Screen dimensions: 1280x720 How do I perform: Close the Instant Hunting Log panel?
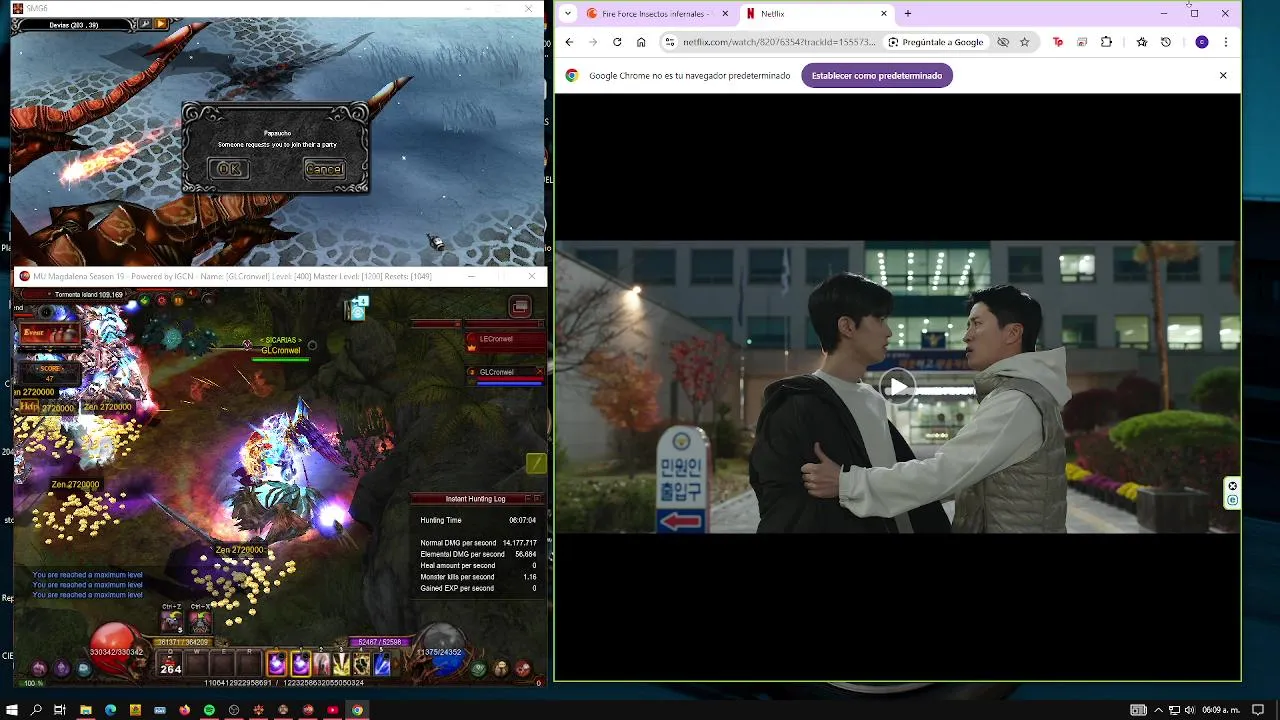tap(537, 498)
